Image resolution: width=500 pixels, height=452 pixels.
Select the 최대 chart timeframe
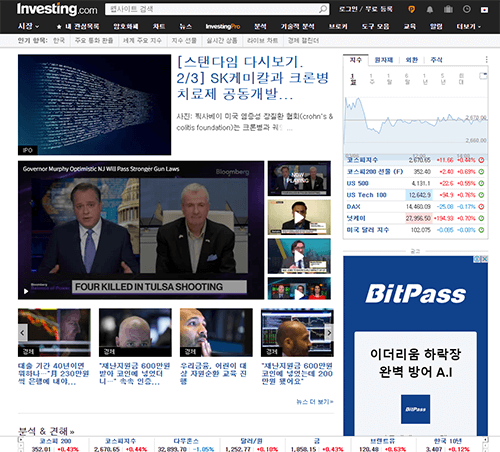(x=461, y=79)
